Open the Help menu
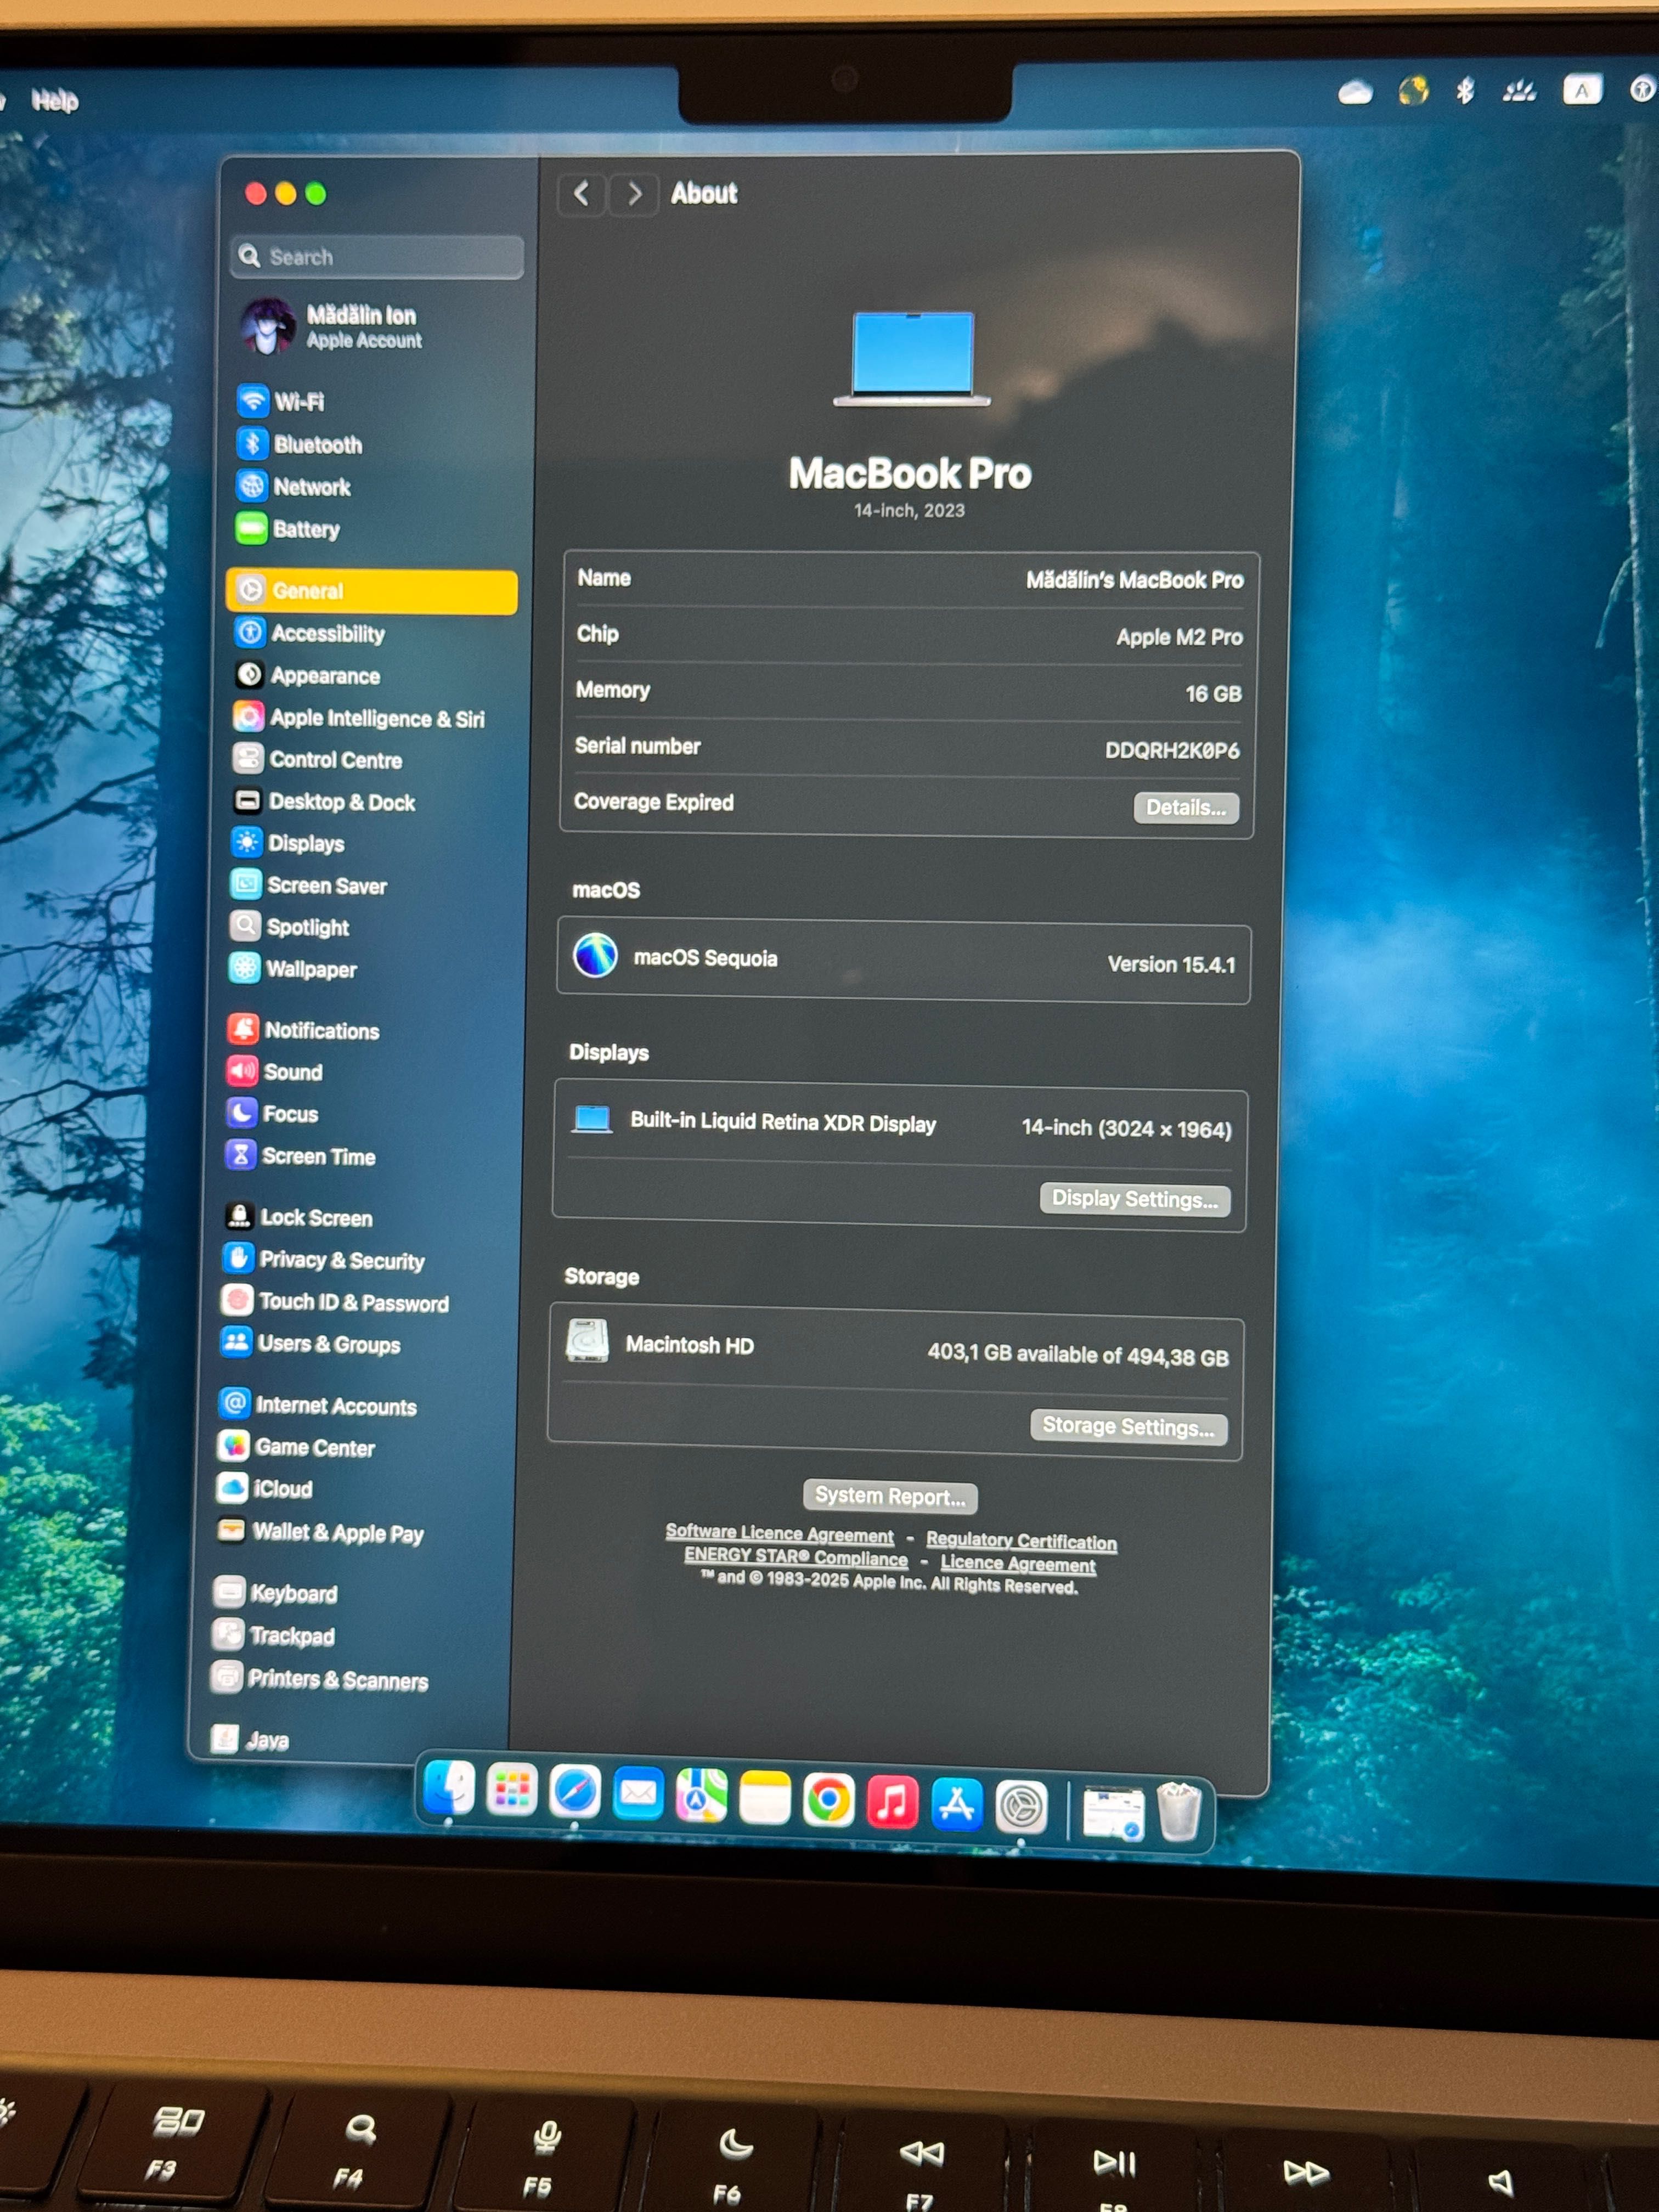This screenshot has width=1659, height=2212. 54,100
